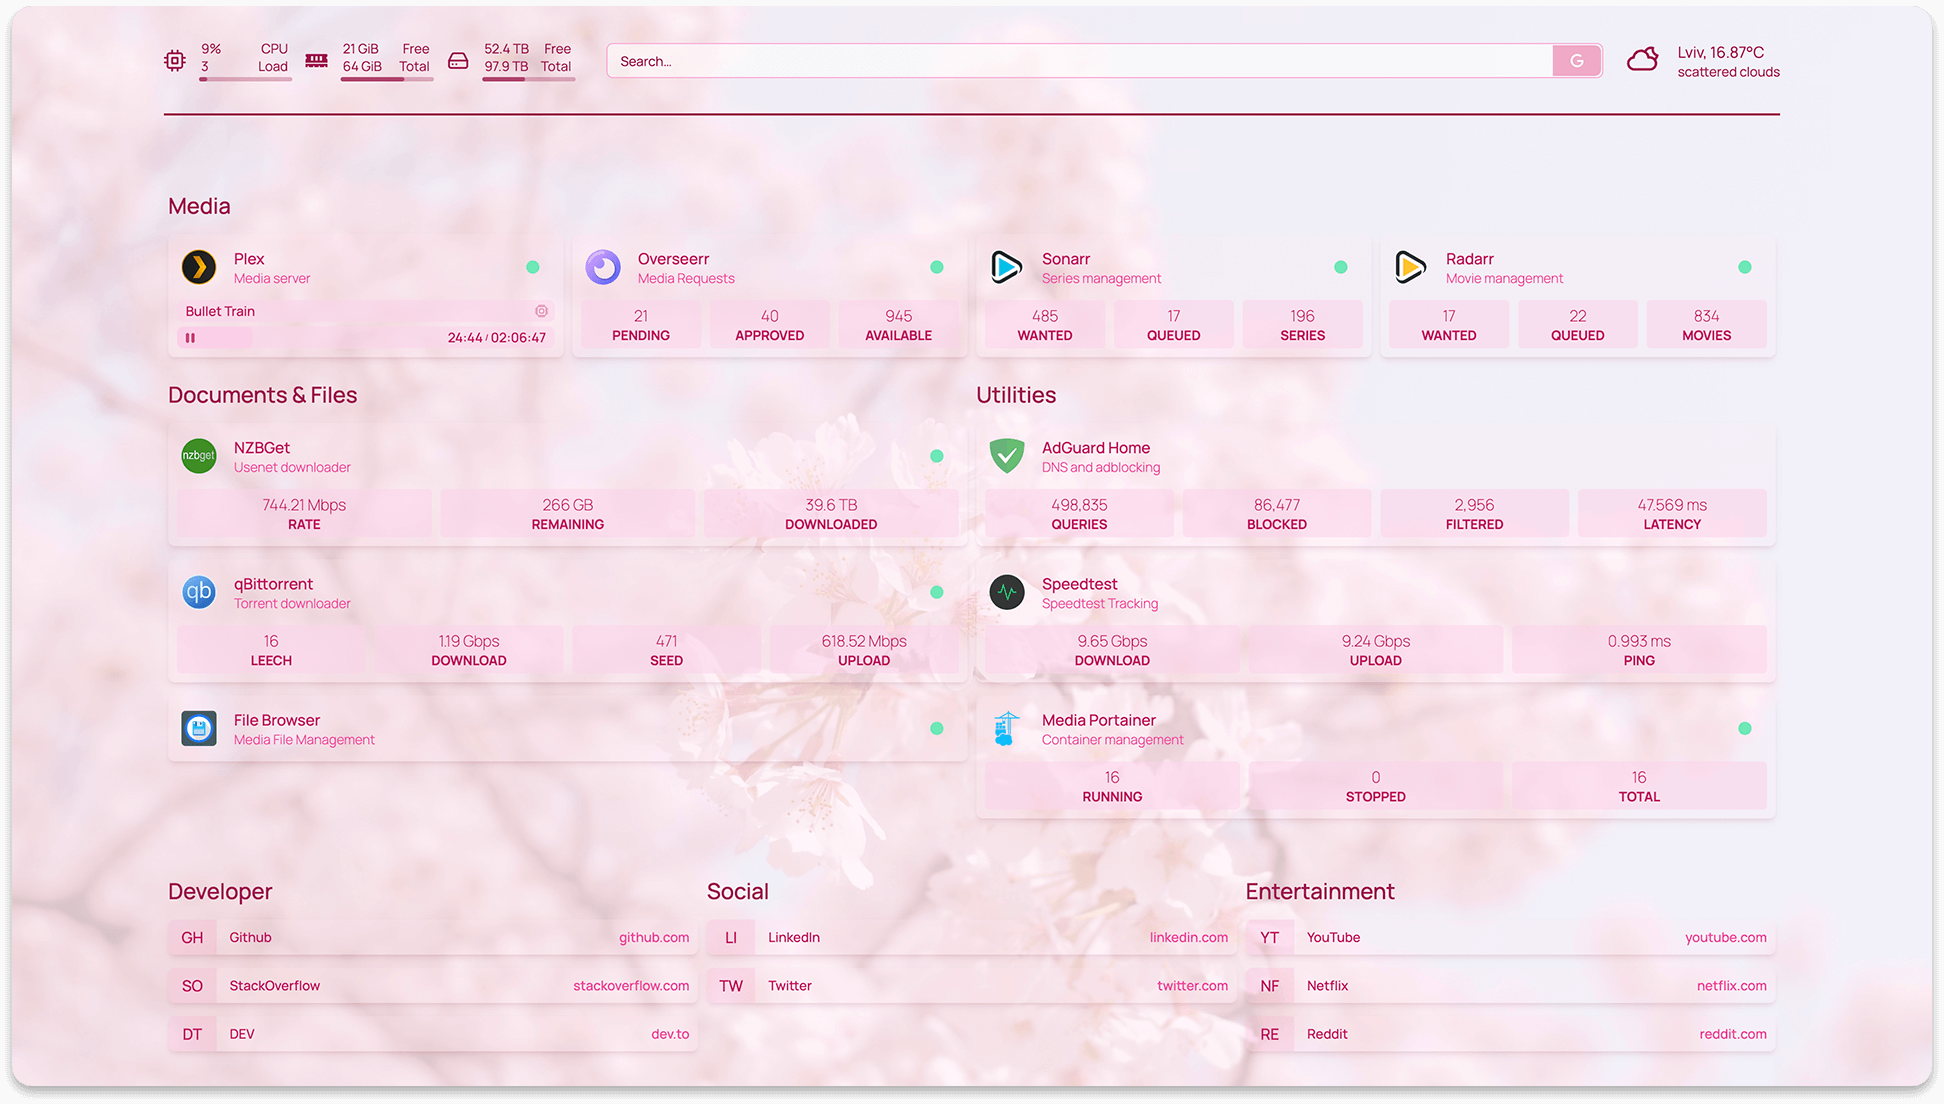
Task: Click the Media Portainer crane icon
Action: point(1006,728)
